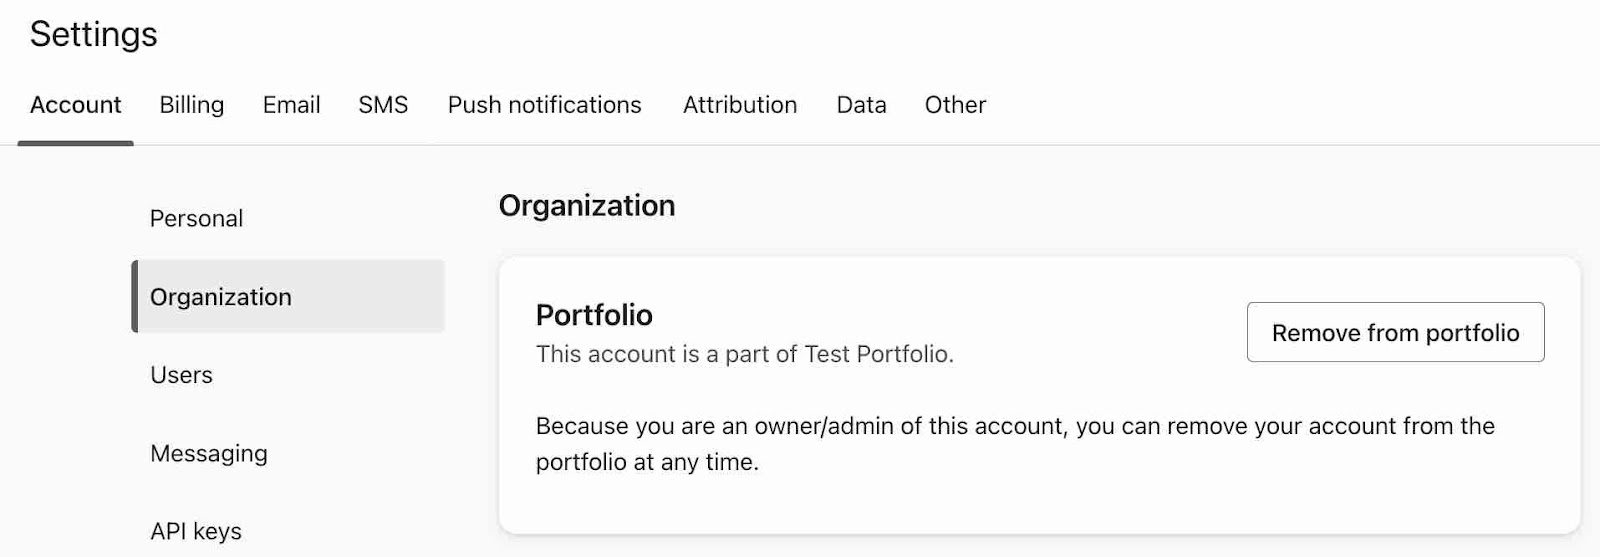1600x557 pixels.
Task: Click the Portfolio card heading
Action: pyautogui.click(x=594, y=316)
